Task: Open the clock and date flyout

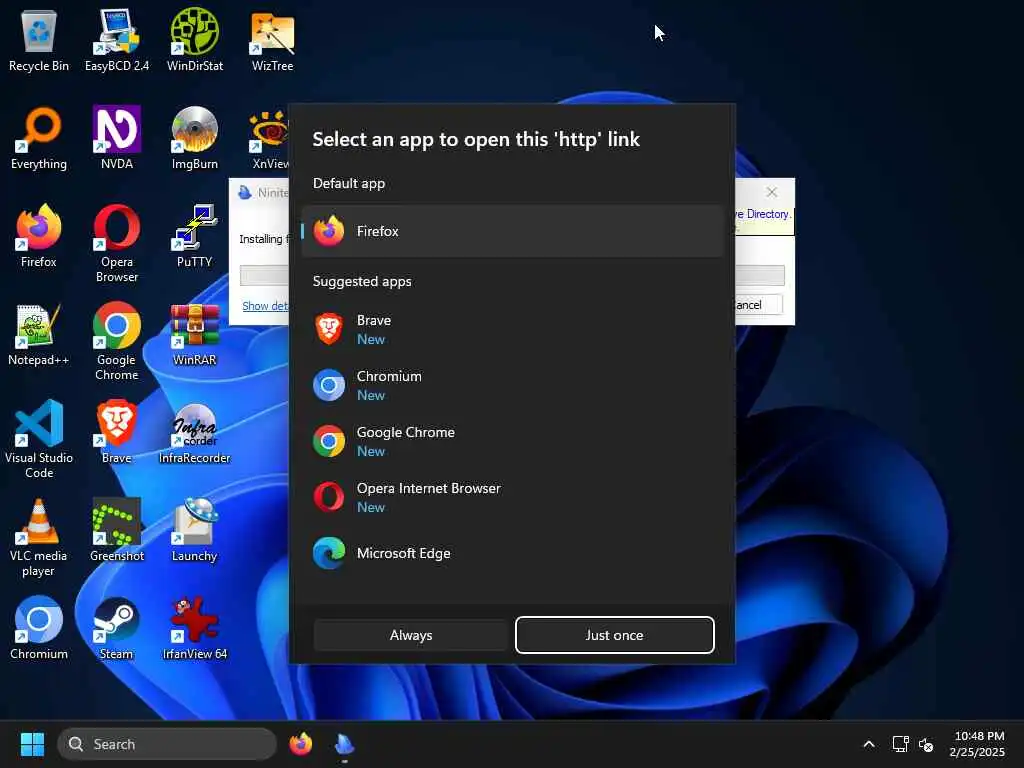Action: (x=977, y=744)
